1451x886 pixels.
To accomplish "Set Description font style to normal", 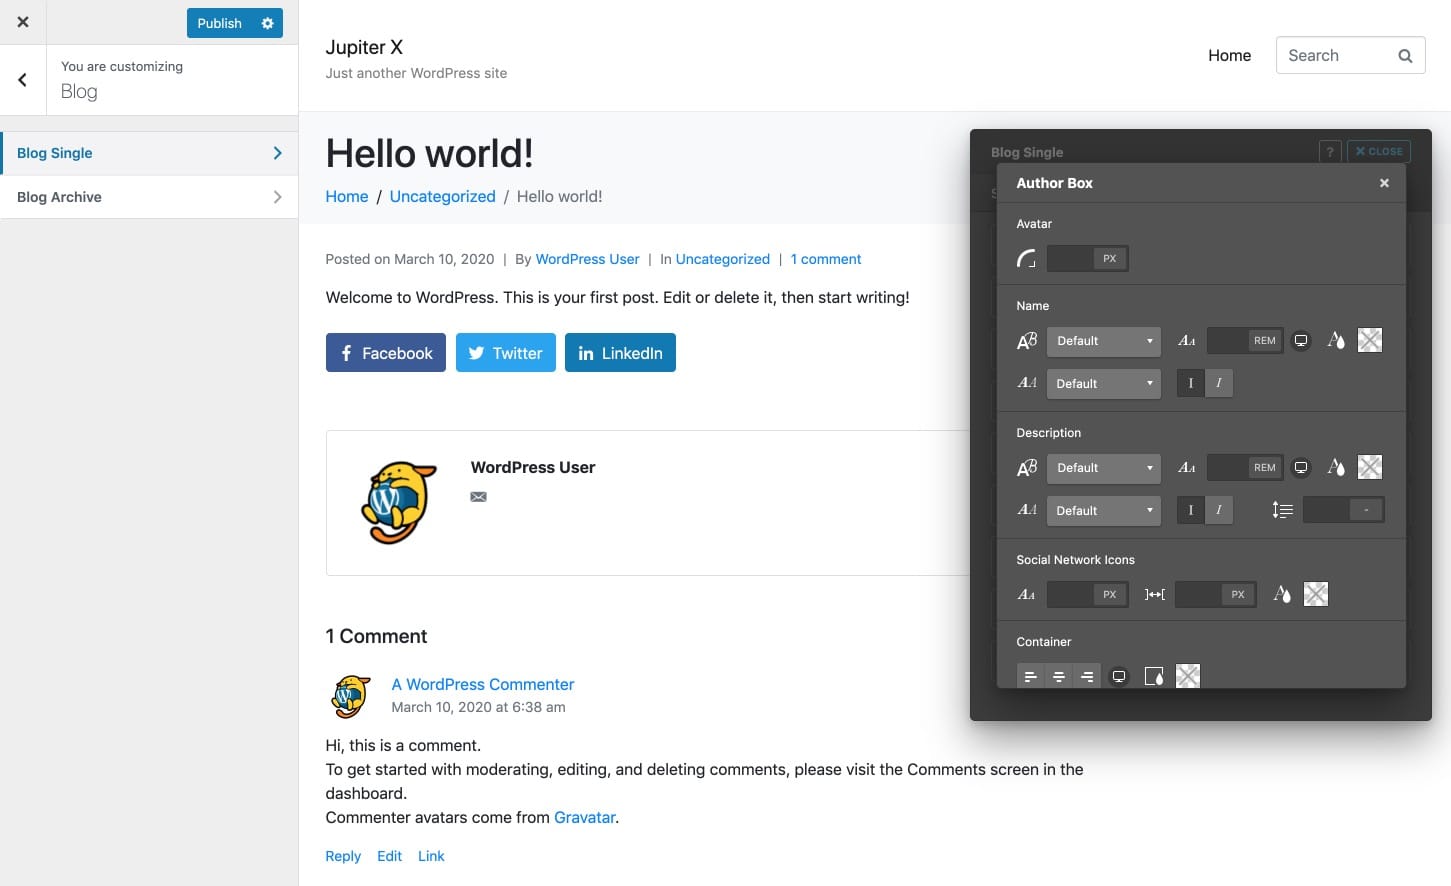I will click(1190, 510).
